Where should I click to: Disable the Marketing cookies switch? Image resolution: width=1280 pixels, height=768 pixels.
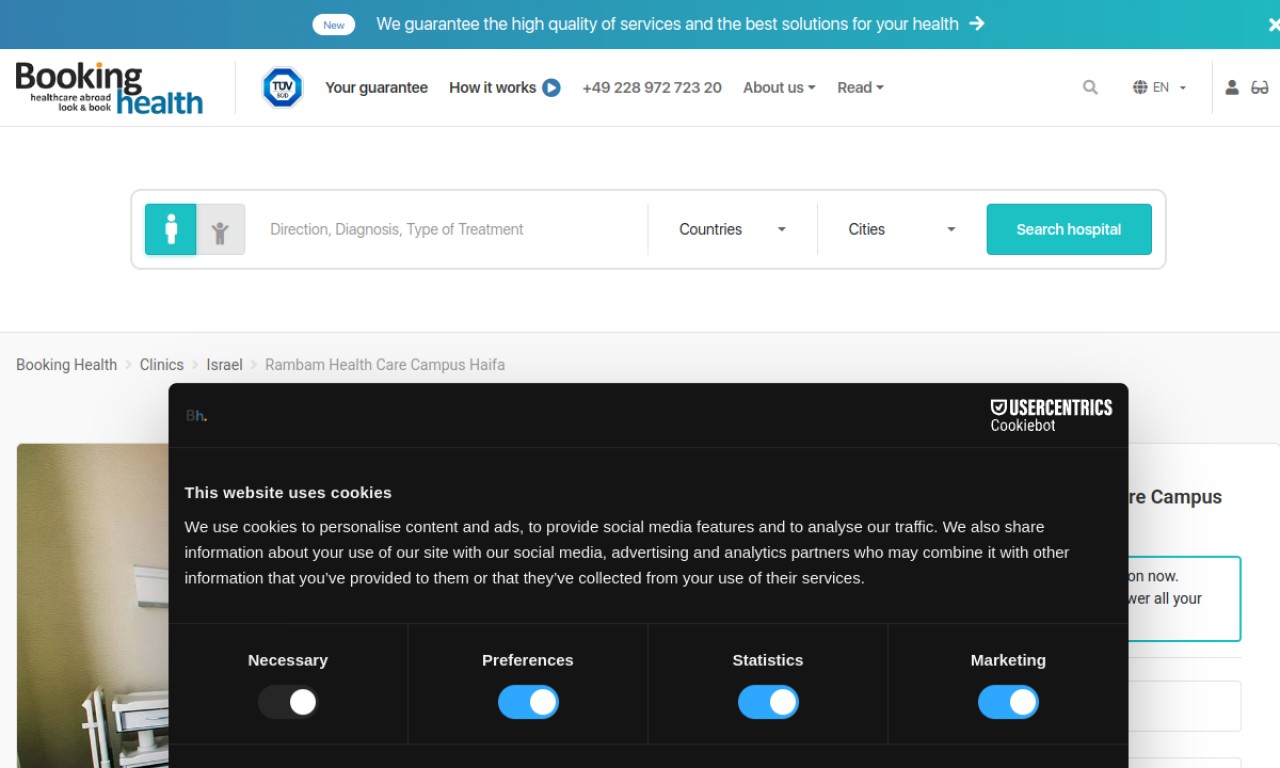1008,702
